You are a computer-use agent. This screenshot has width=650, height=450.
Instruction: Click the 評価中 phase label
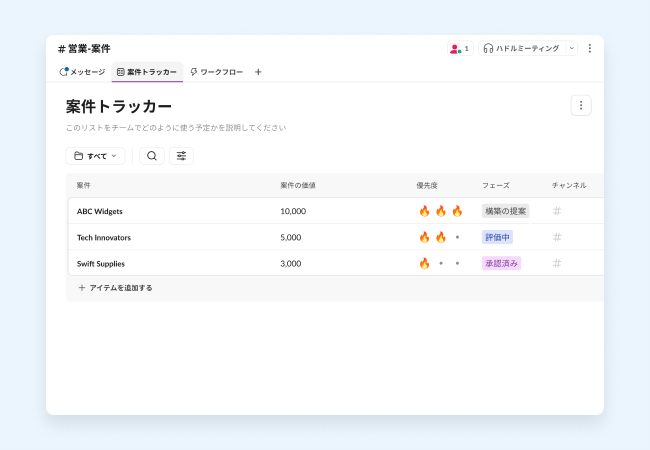click(497, 237)
